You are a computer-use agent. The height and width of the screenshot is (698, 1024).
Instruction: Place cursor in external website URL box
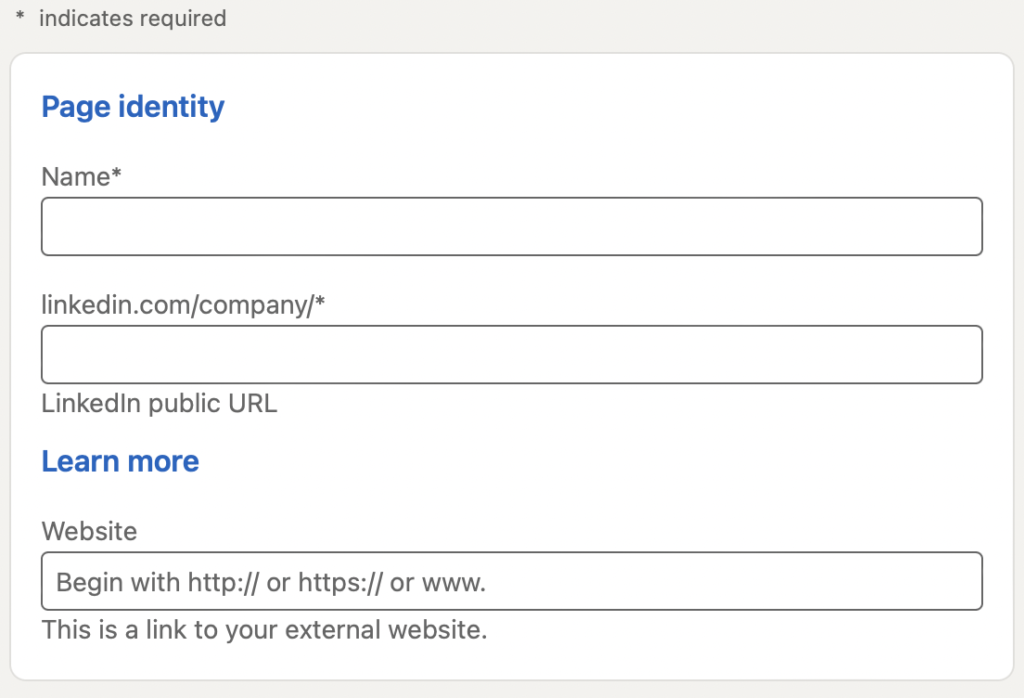(x=700, y=581)
